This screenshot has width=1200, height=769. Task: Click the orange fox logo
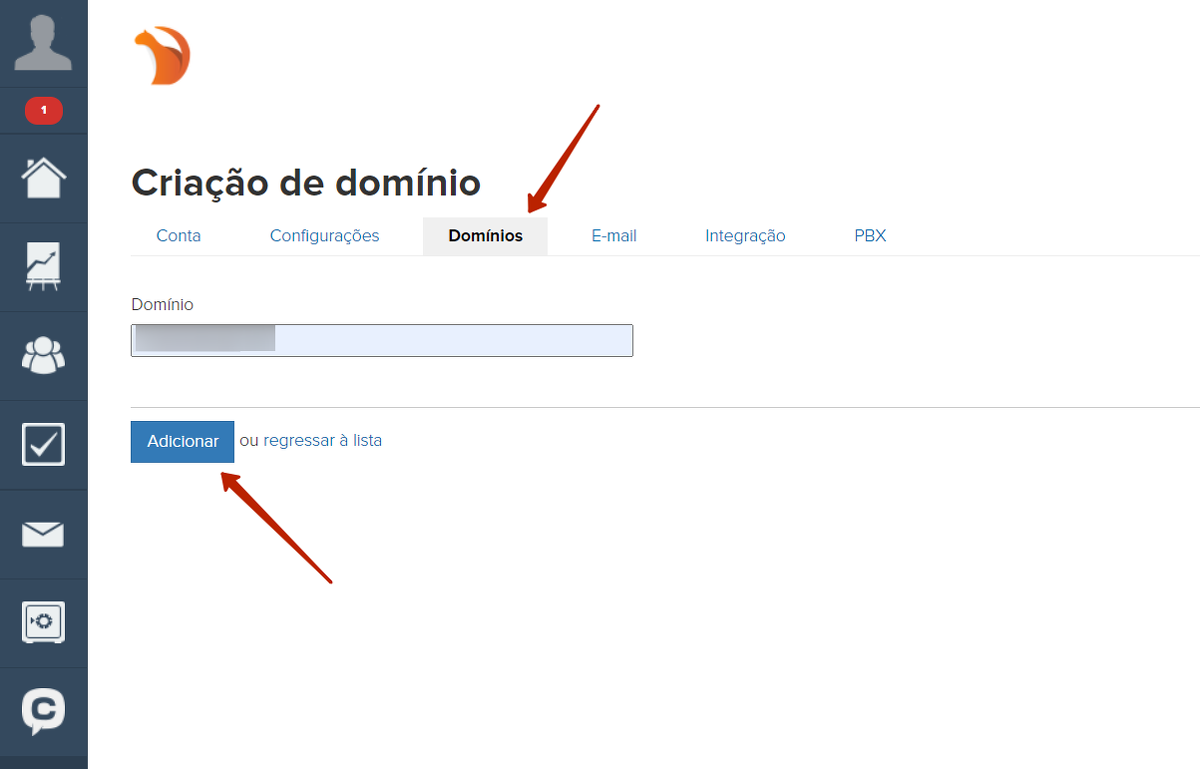[161, 56]
